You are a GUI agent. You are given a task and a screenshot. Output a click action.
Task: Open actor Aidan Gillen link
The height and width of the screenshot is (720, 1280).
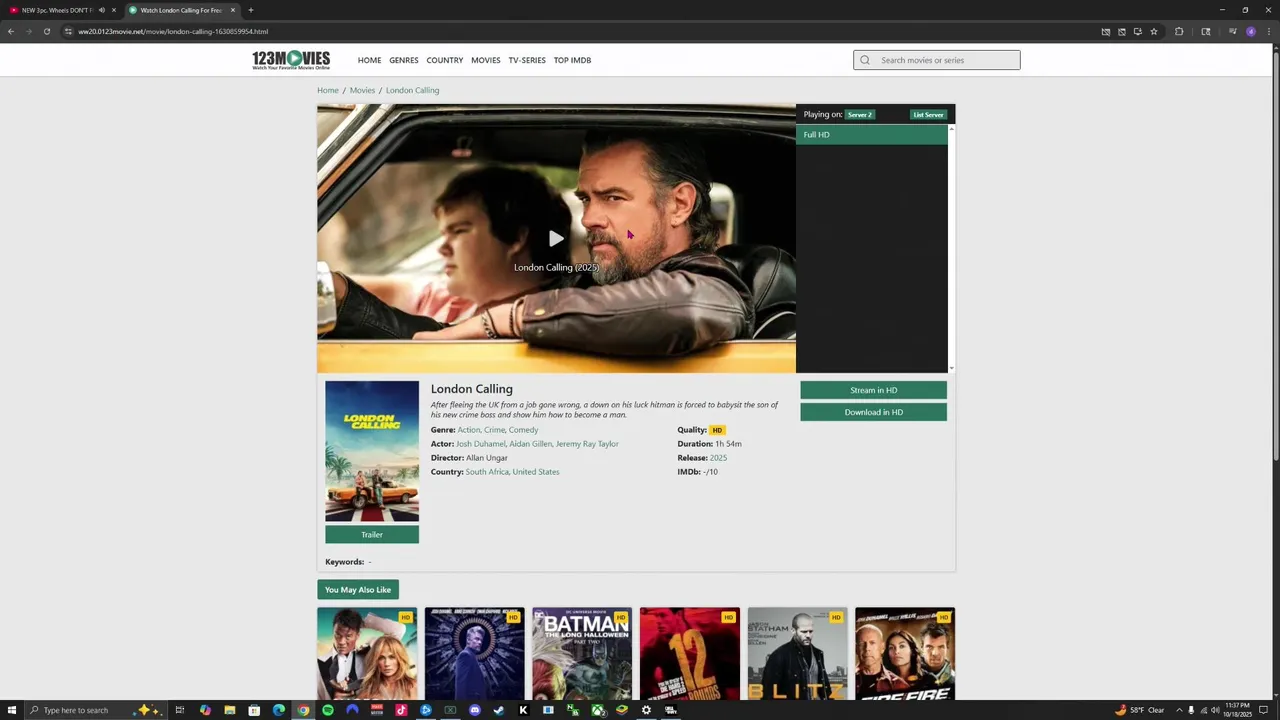coord(530,444)
